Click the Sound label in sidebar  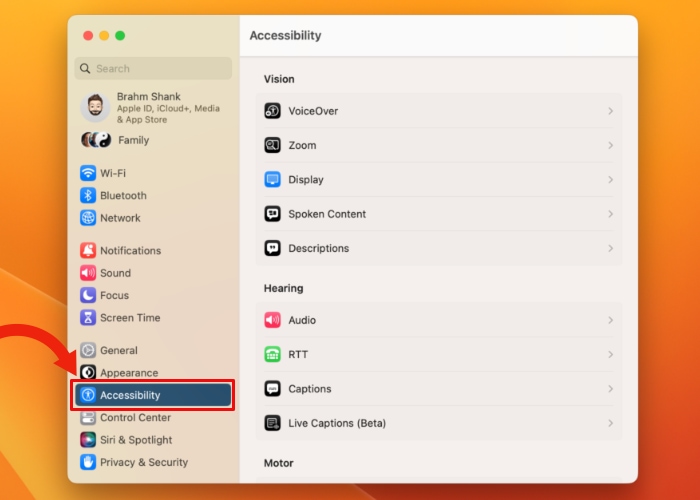pyautogui.click(x=115, y=273)
